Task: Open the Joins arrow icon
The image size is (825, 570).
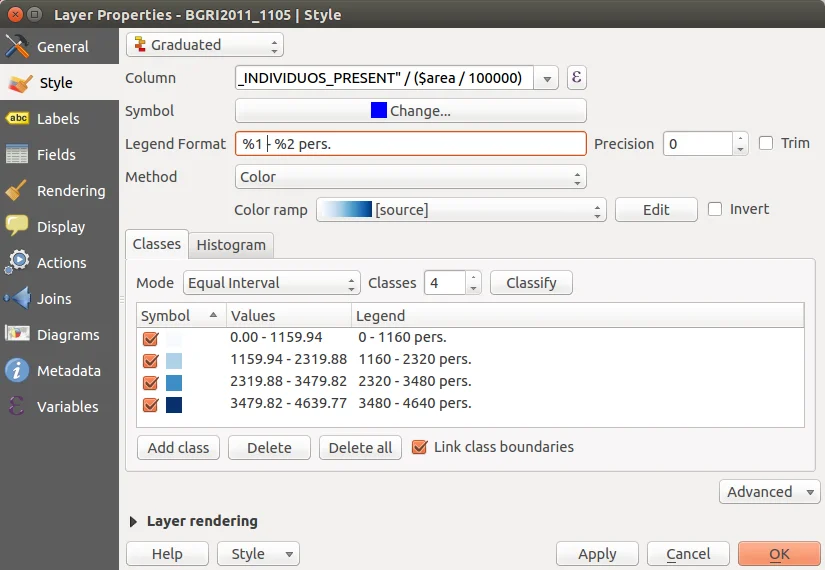Action: click(18, 299)
